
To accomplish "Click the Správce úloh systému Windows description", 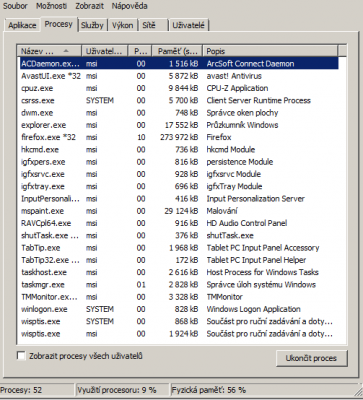I will click(x=261, y=285).
